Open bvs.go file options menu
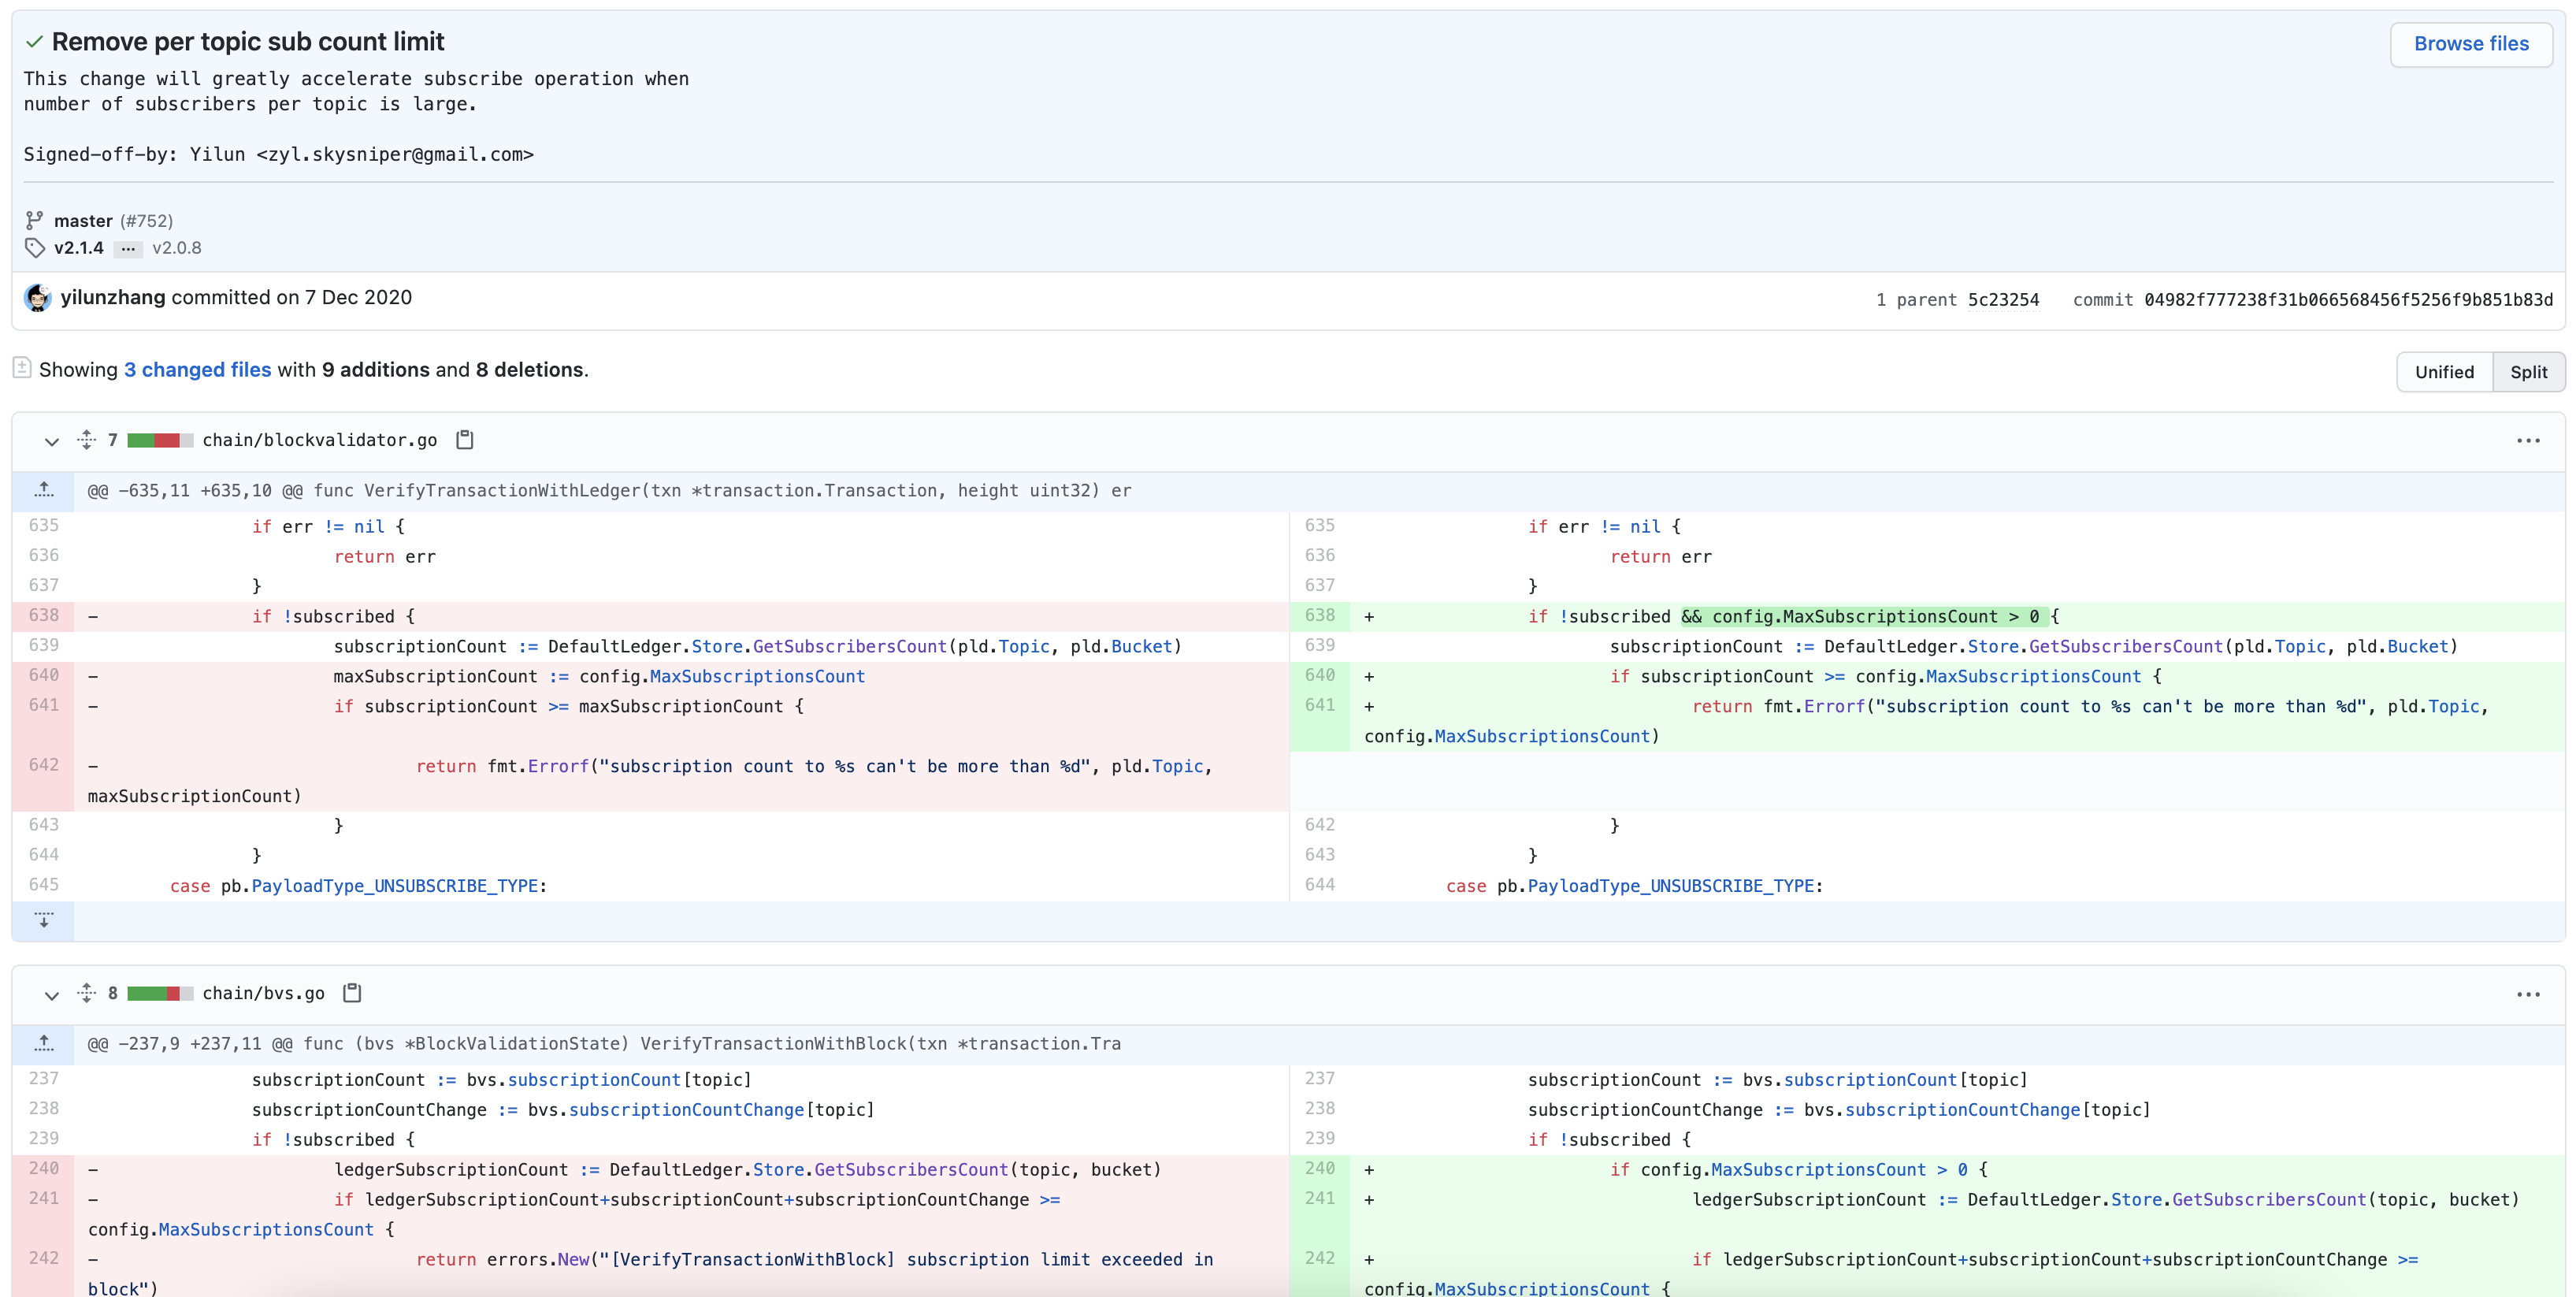 click(x=2528, y=994)
